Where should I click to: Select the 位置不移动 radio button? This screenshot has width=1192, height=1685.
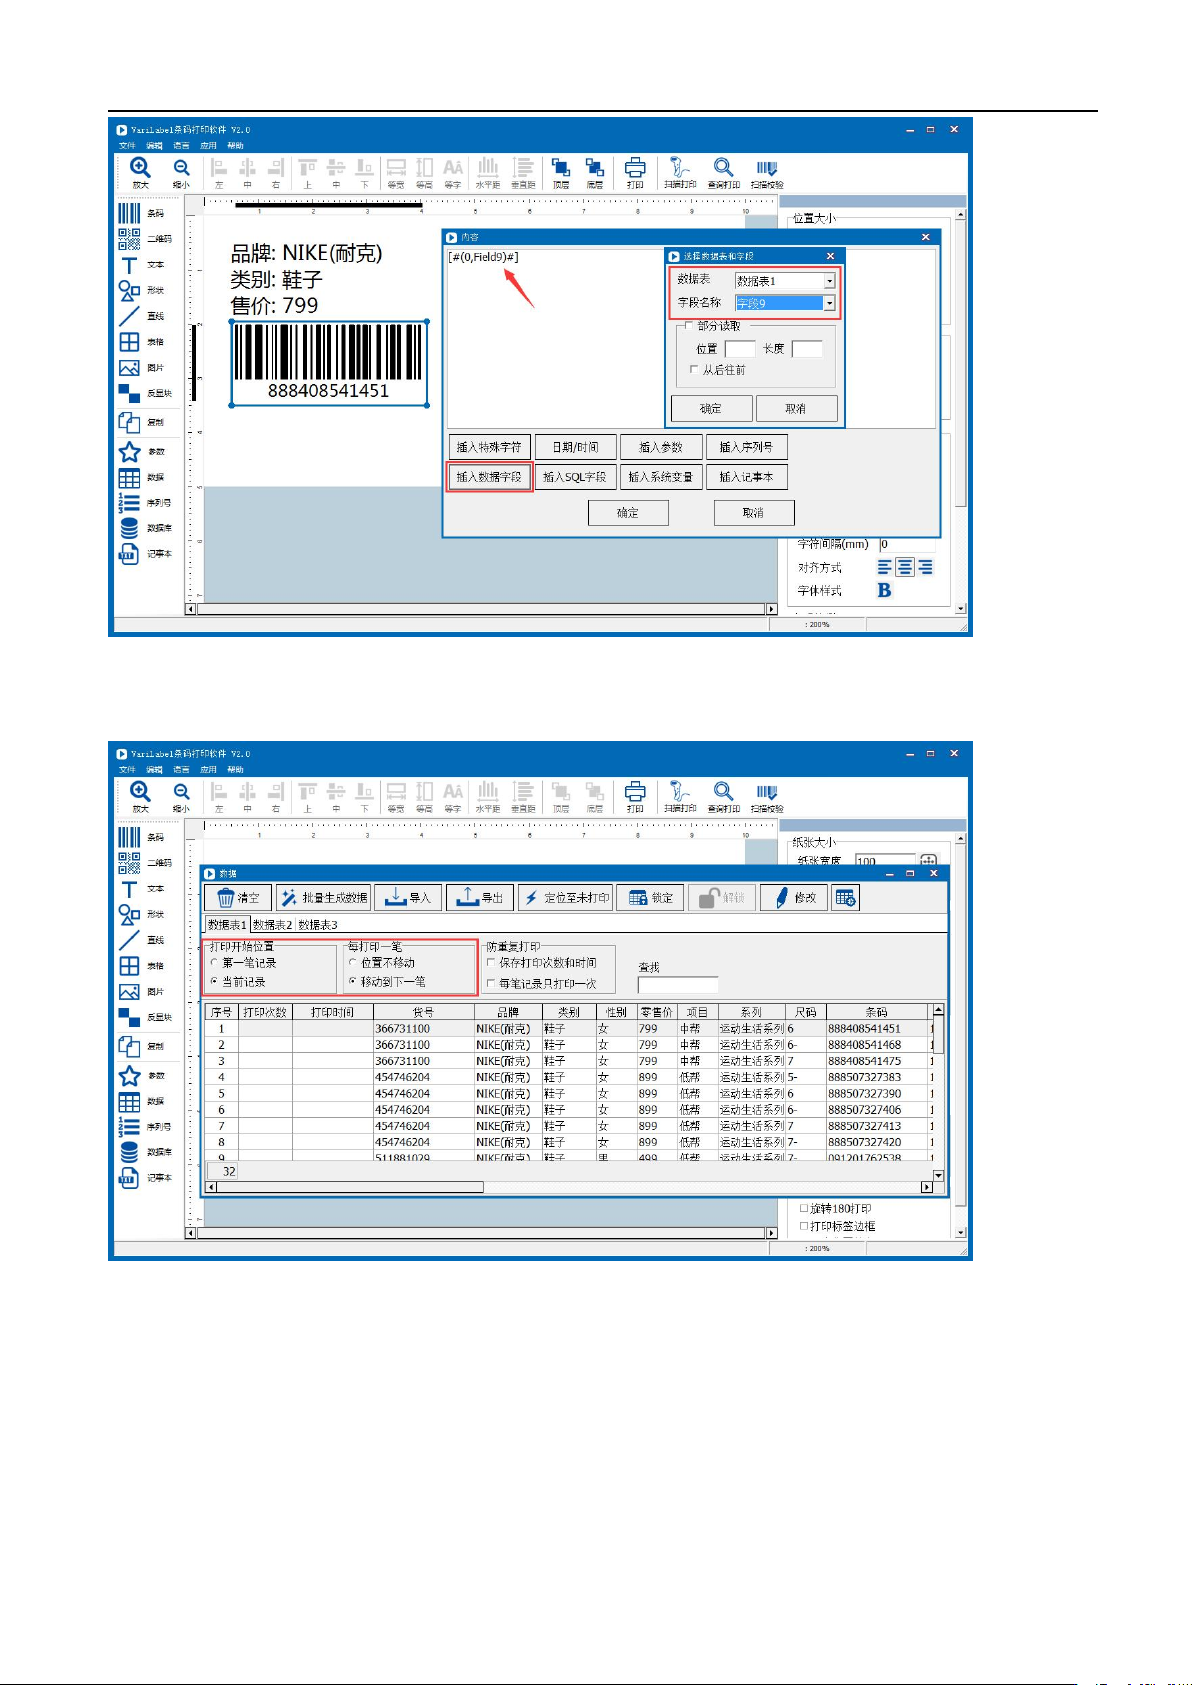tap(353, 962)
